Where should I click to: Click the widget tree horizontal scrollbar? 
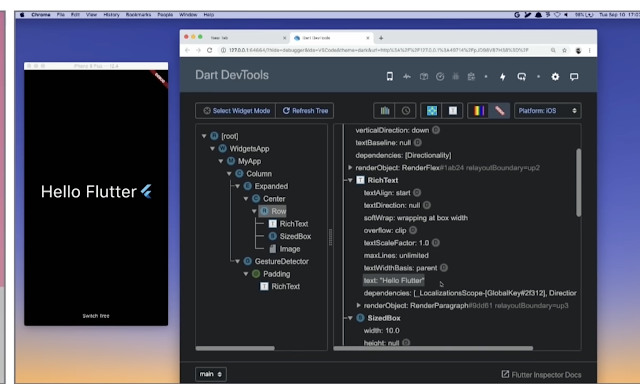(235, 348)
